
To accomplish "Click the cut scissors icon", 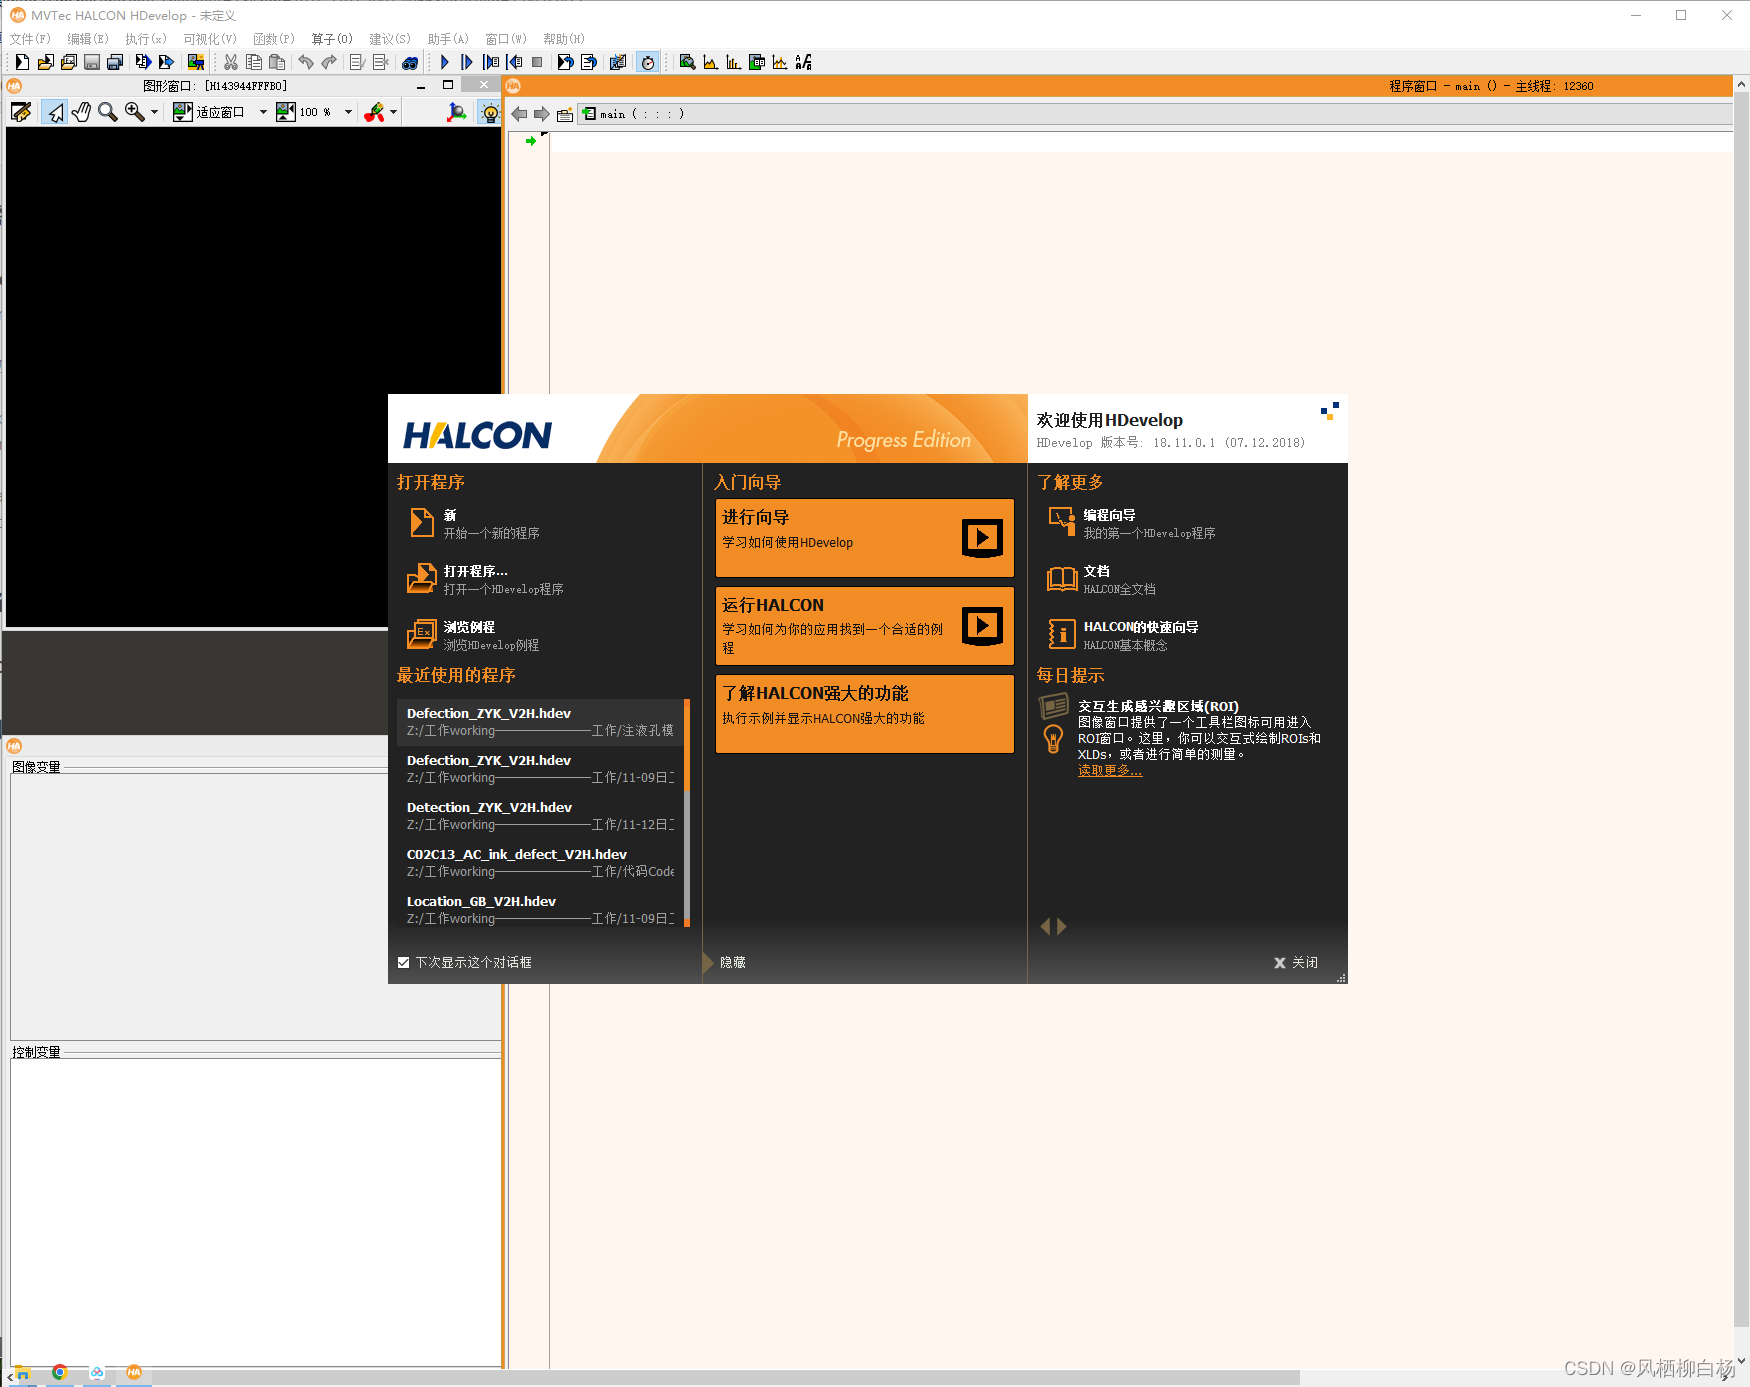I will tap(231, 62).
